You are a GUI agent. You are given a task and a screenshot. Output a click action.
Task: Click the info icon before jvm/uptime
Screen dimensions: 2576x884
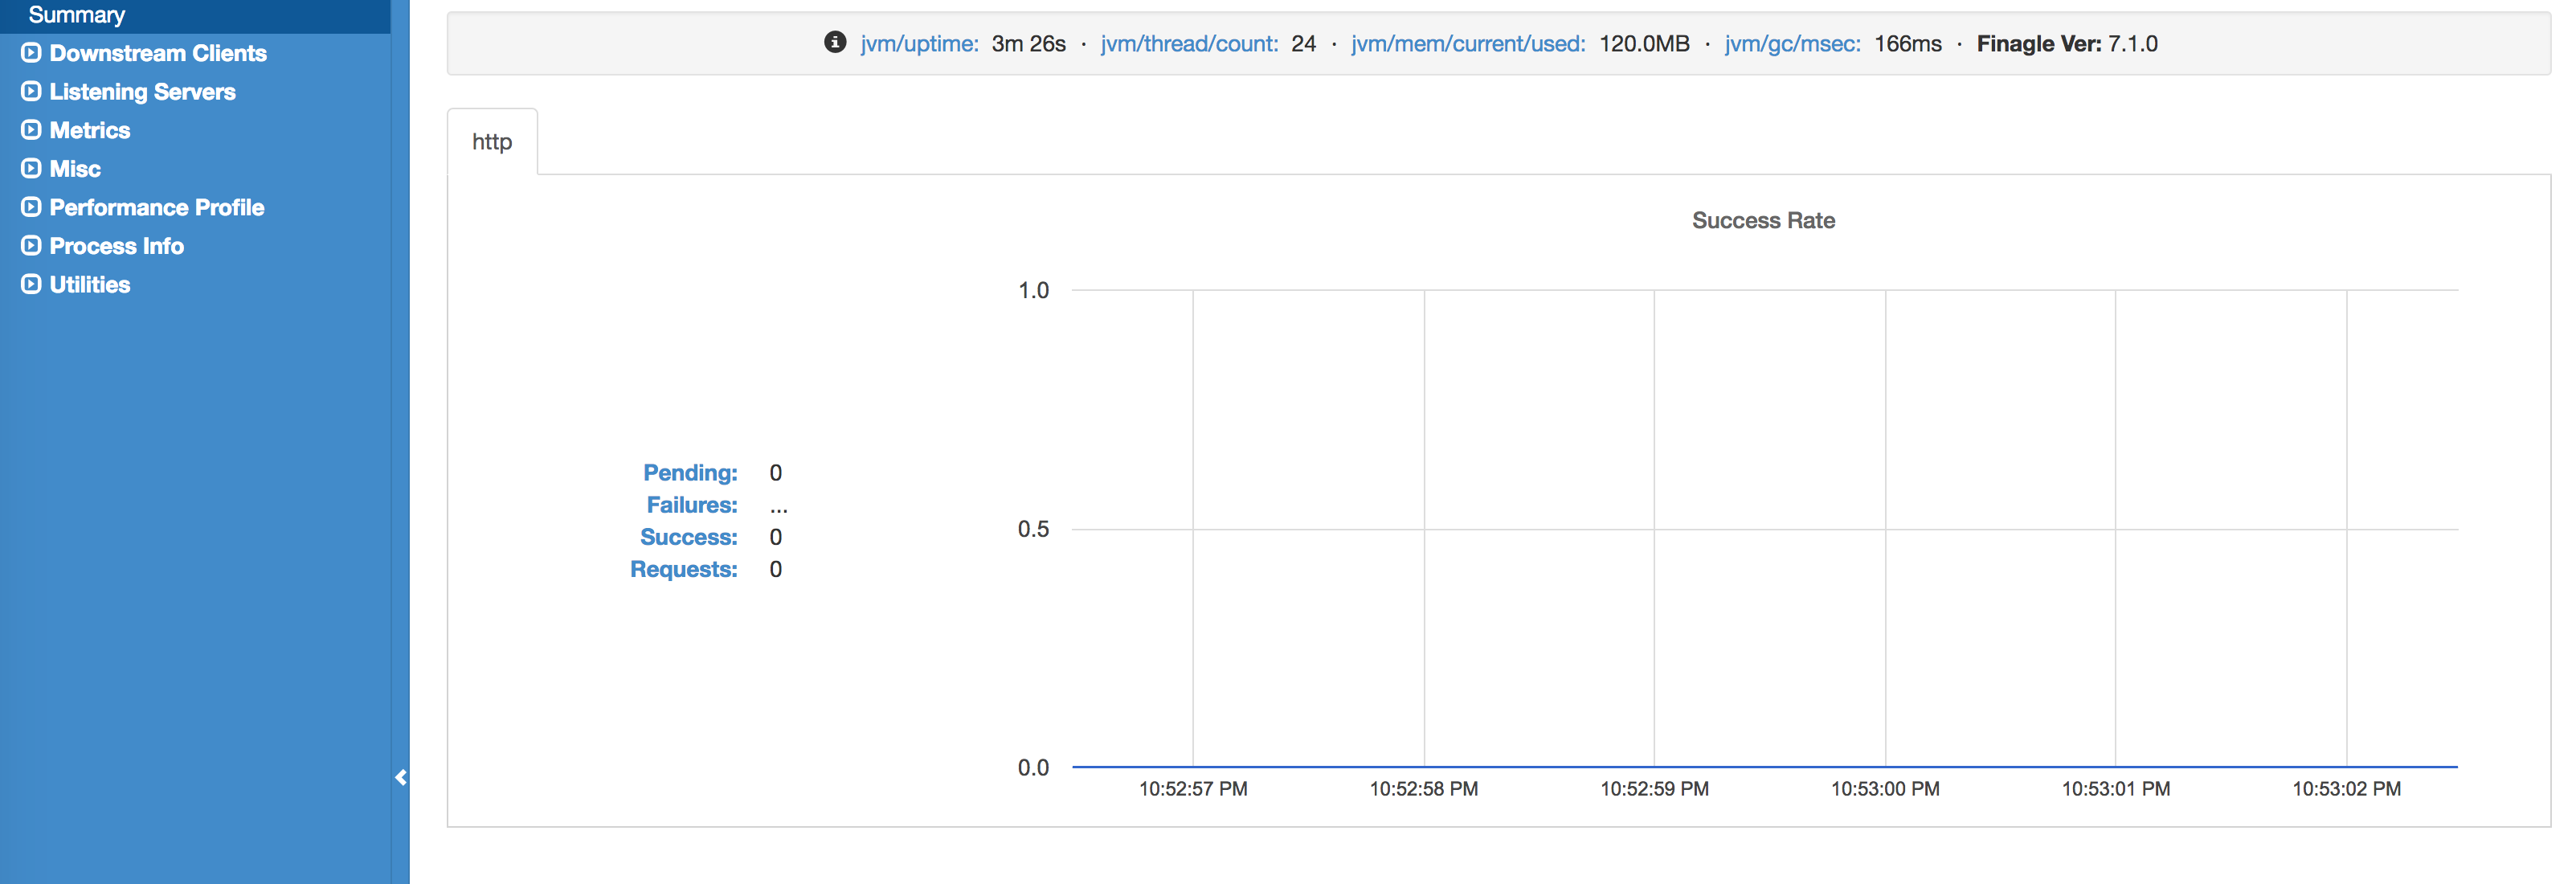click(x=835, y=42)
